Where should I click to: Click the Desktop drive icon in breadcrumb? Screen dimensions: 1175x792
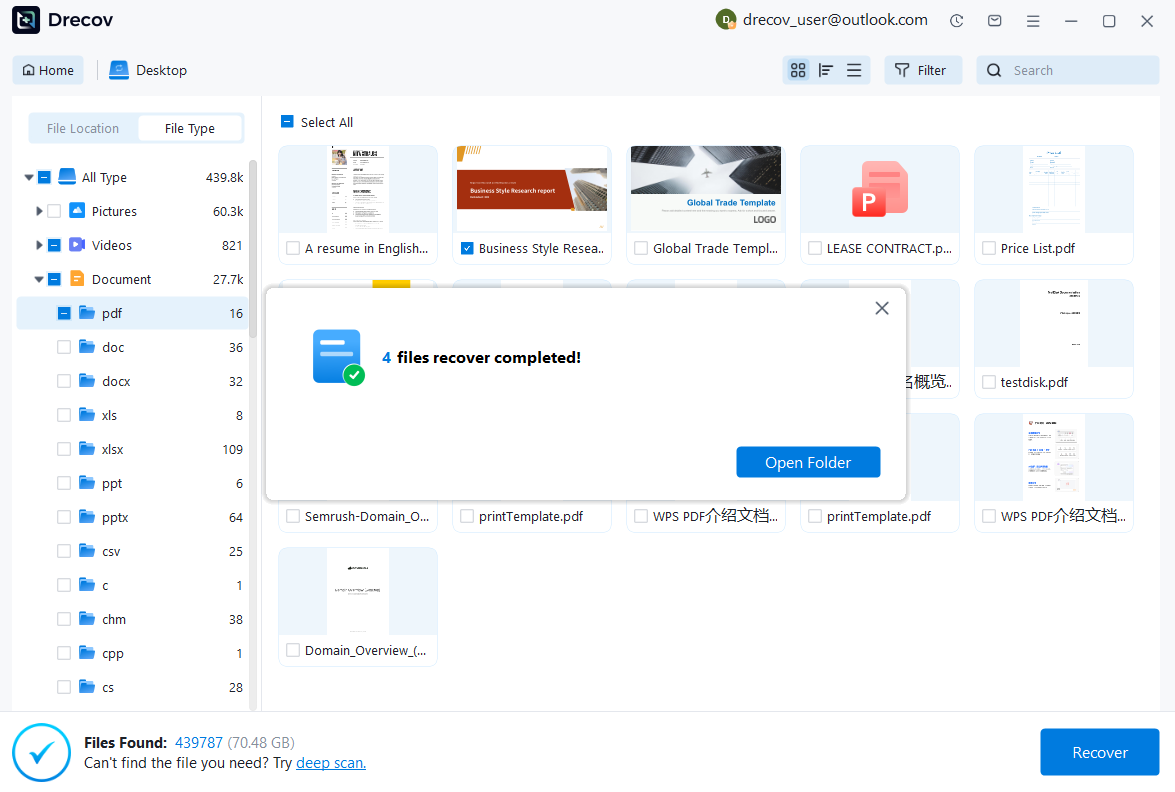pyautogui.click(x=120, y=70)
